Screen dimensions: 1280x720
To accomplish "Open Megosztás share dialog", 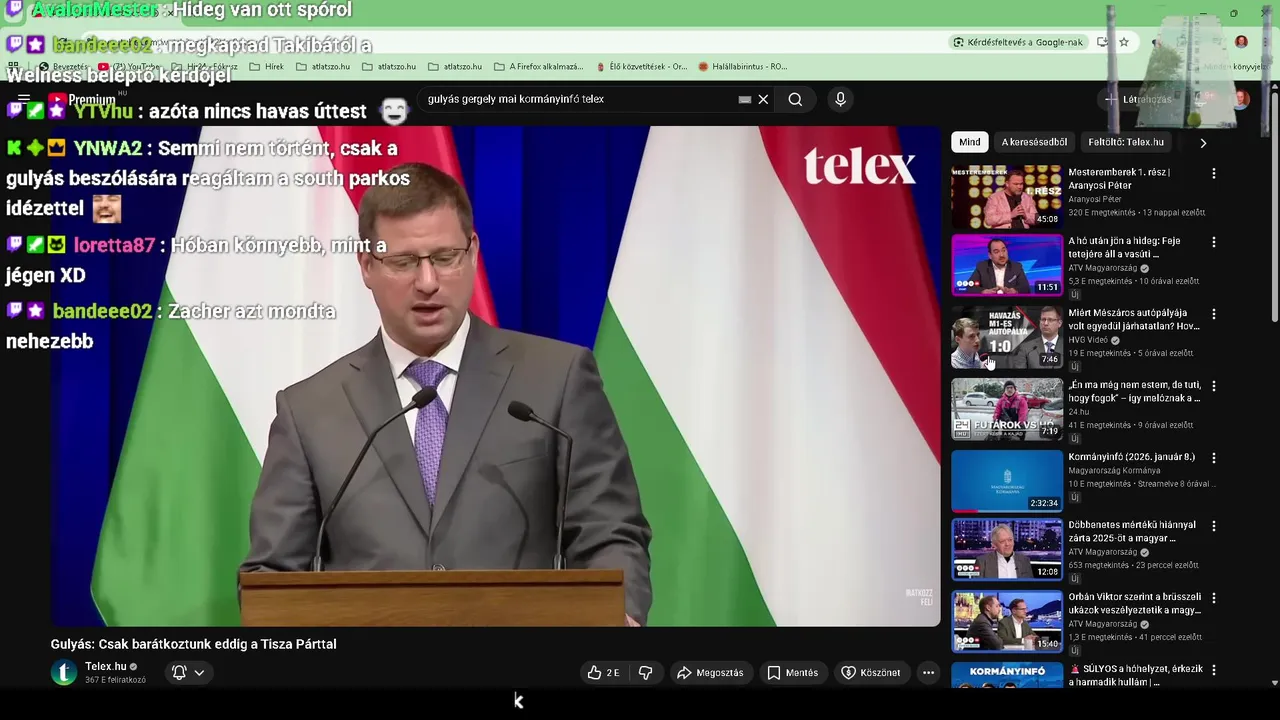I will (x=711, y=673).
